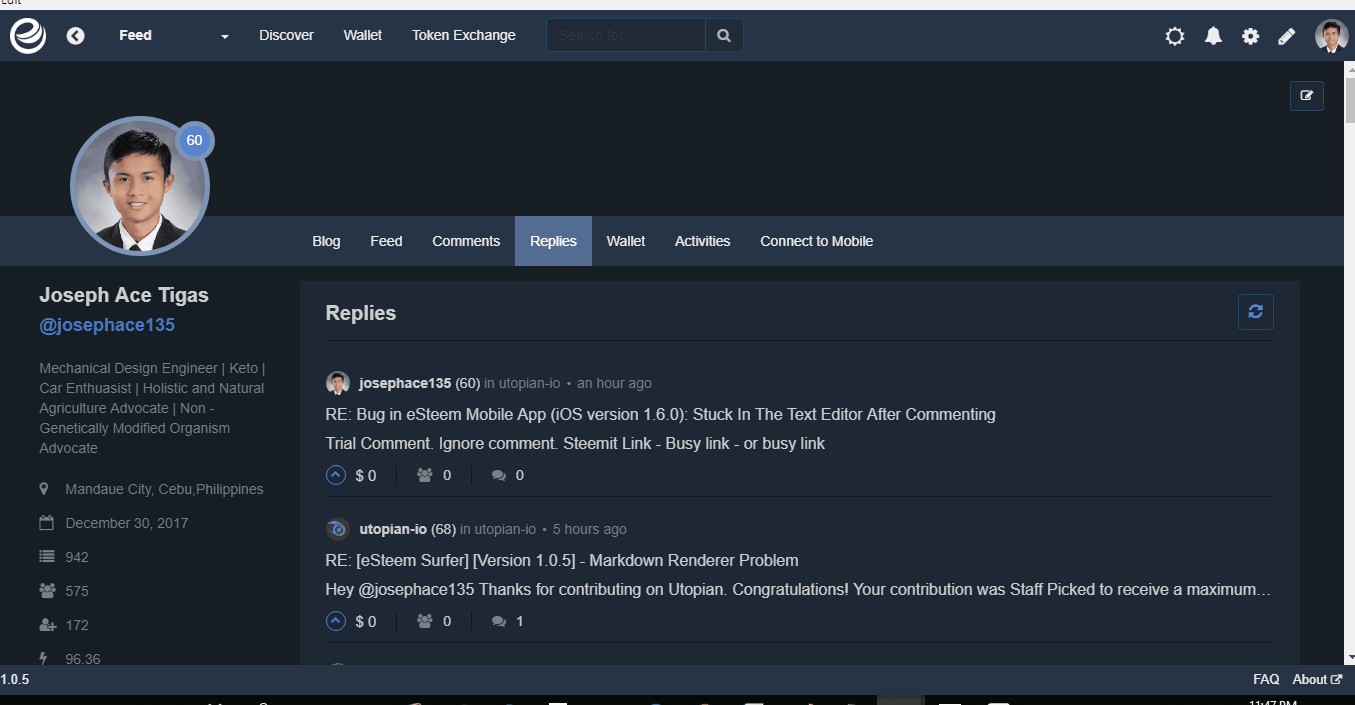Create new post with pencil icon
Viewport: 1355px width, 705px height.
(x=1287, y=36)
